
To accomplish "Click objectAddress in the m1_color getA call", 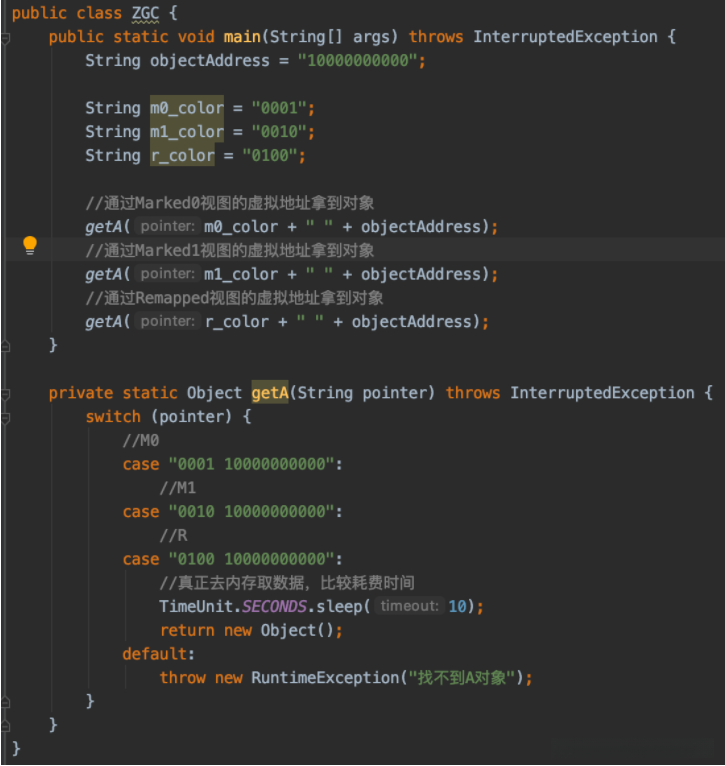I will point(421,274).
